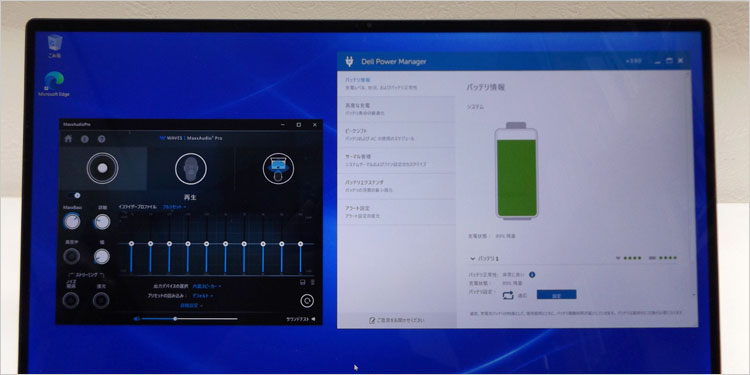Close the MaxxAudioPro window
The height and width of the screenshot is (375, 750).
click(315, 124)
